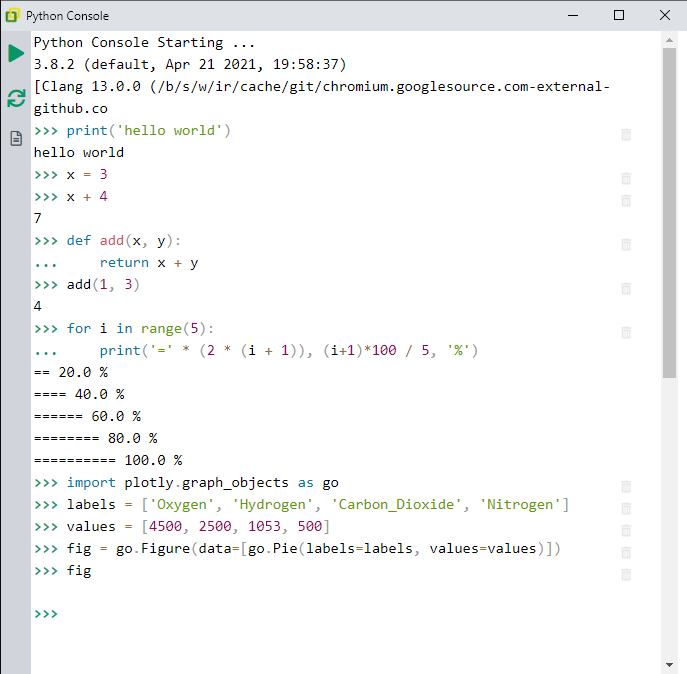Click the vertical scrollbar thumb
687x674 pixels.
click(x=669, y=213)
